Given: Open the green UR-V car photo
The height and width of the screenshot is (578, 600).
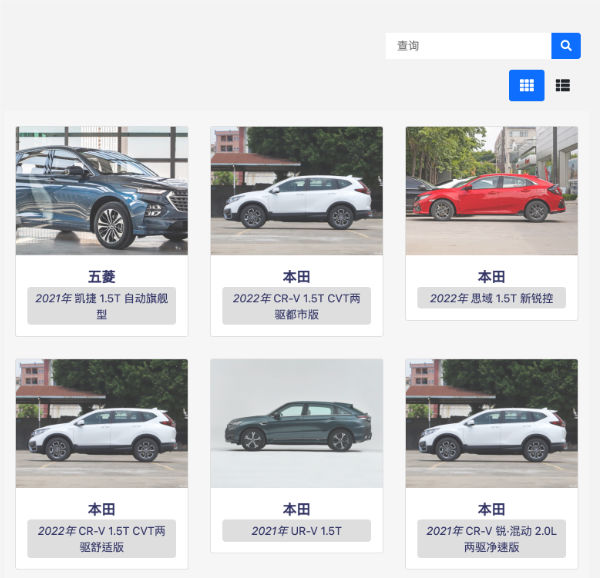Looking at the screenshot, I should coord(297,423).
